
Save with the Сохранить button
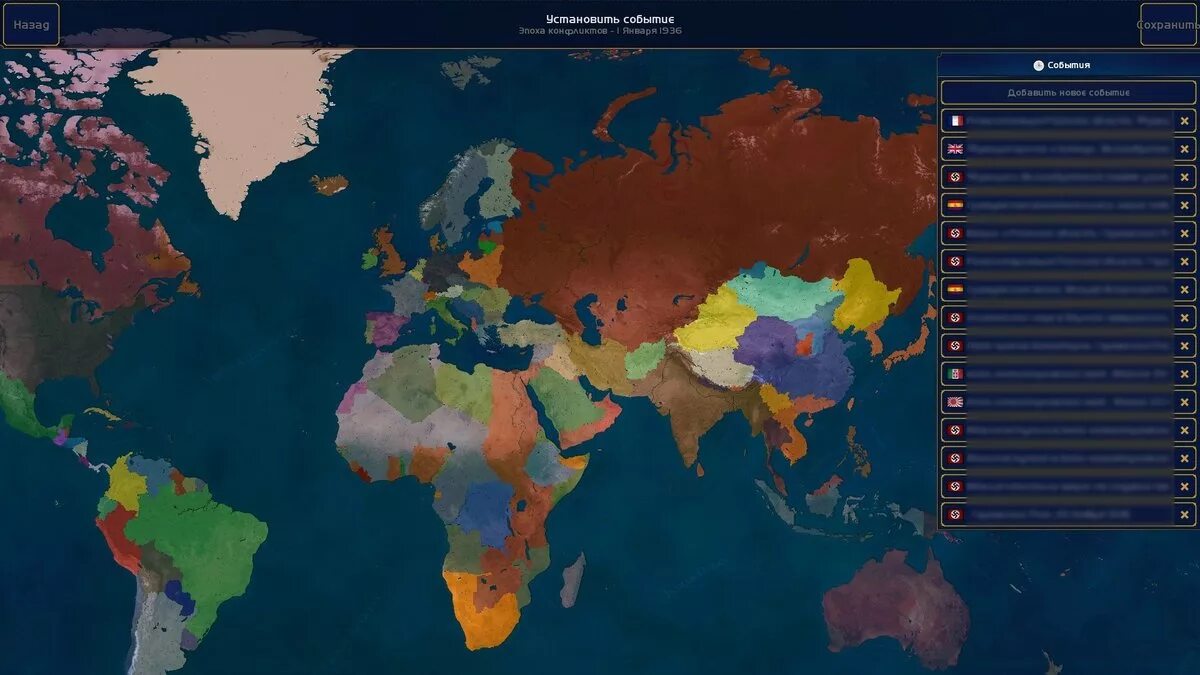pos(1168,25)
